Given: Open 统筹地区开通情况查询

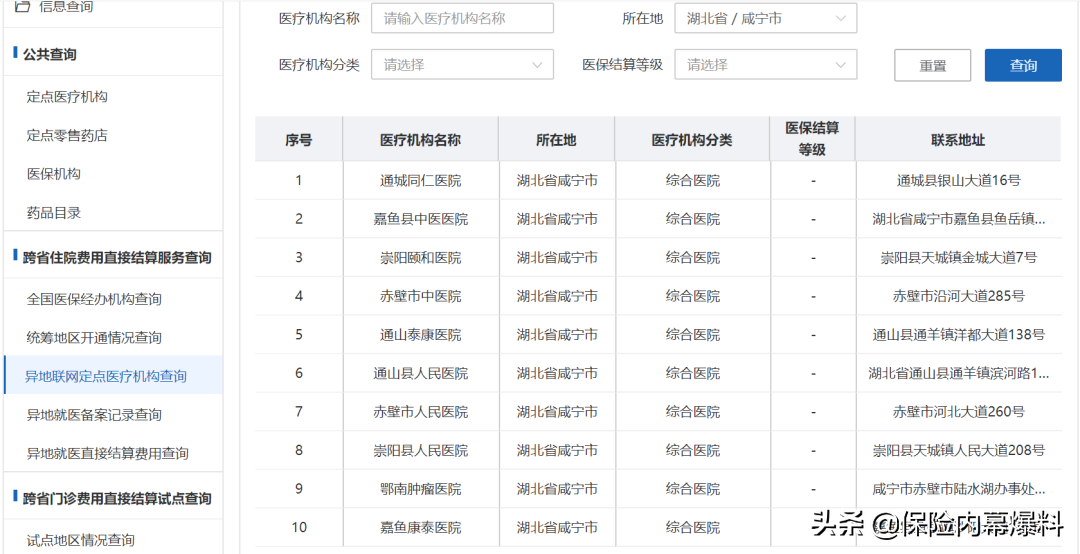Looking at the screenshot, I should 94,338.
